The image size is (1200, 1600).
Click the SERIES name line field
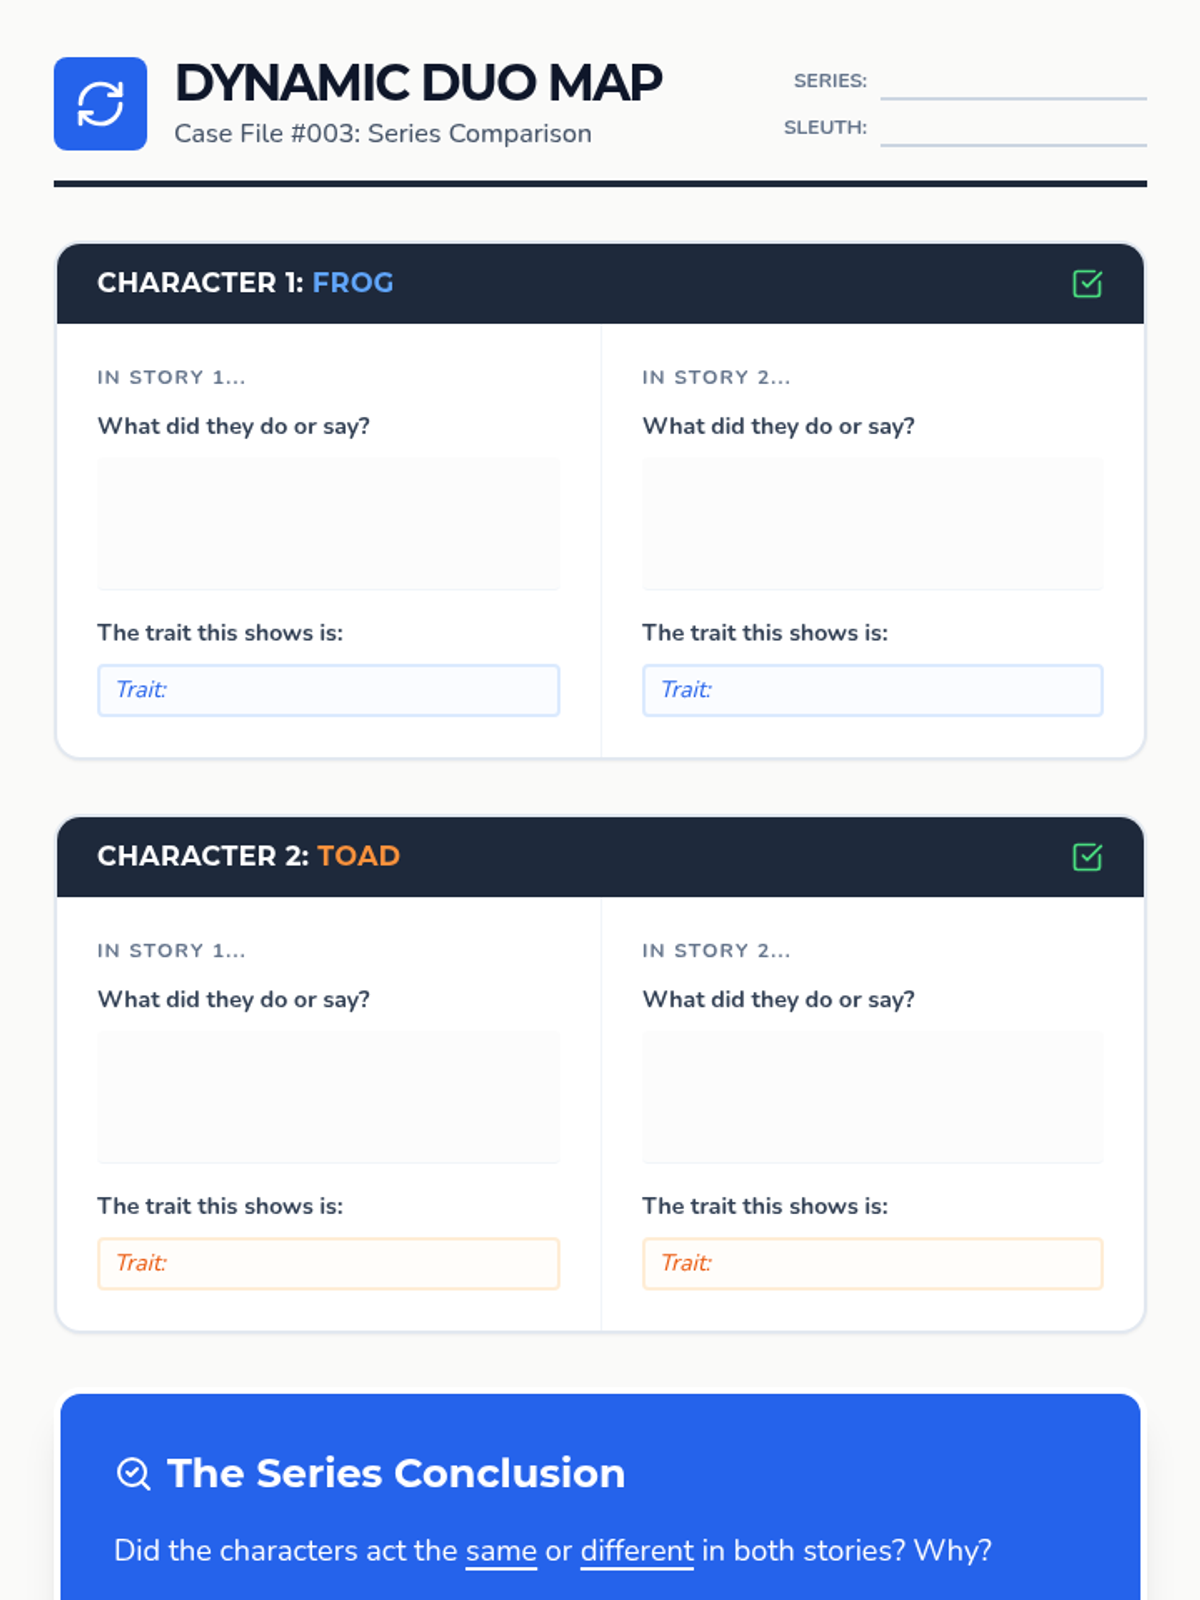pos(1012,83)
